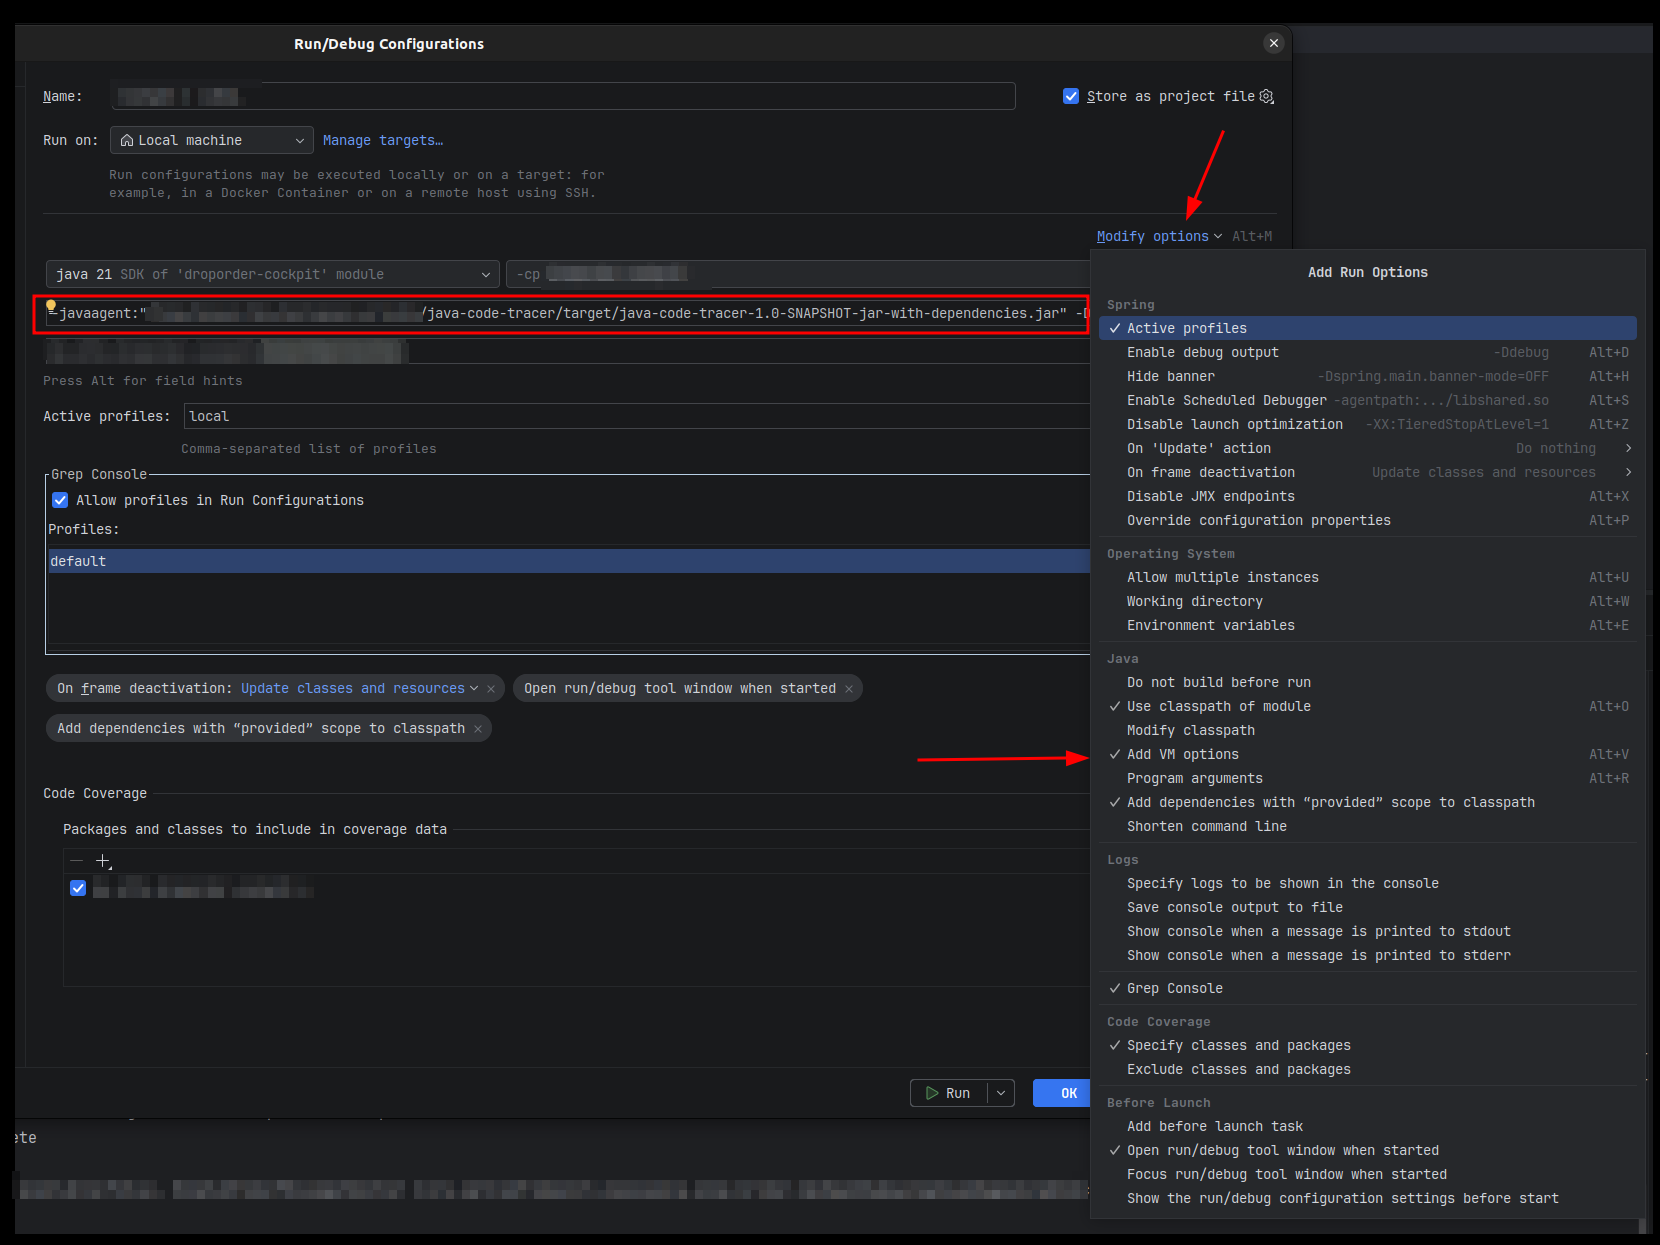Toggle Allow profiles in Run Configurations checkbox
The height and width of the screenshot is (1245, 1660).
pos(60,500)
